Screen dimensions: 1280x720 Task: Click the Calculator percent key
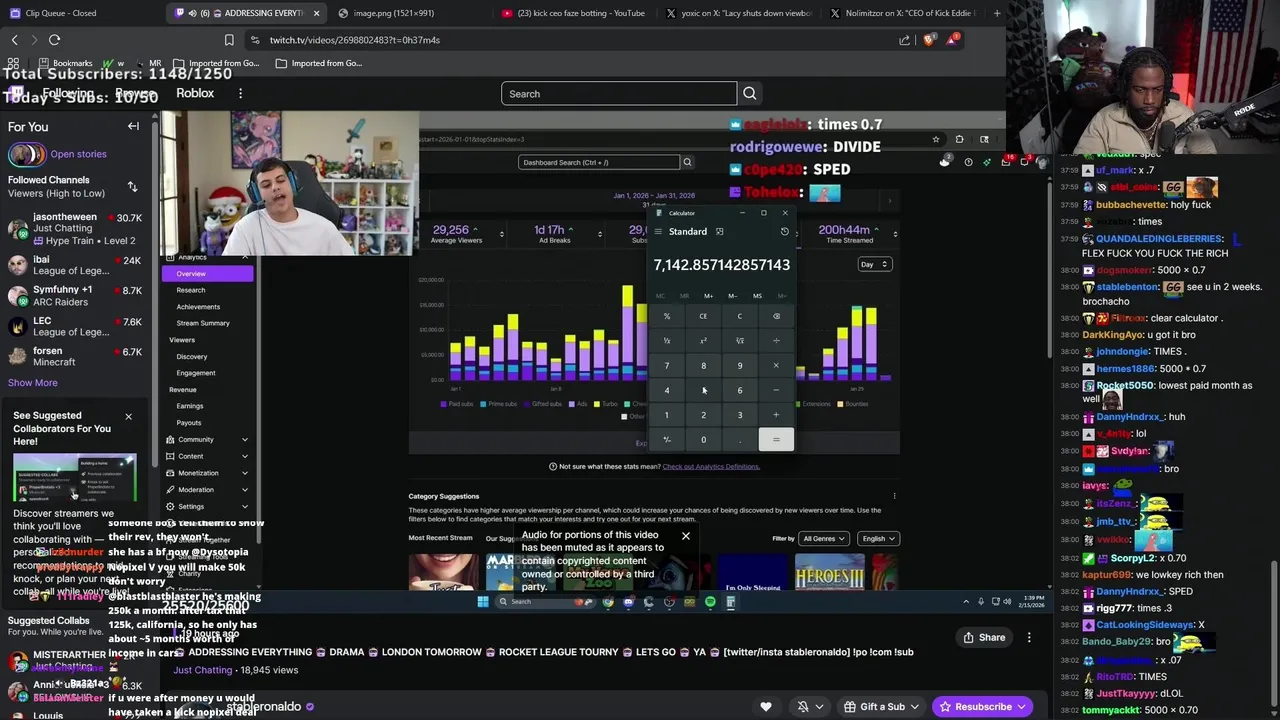tap(667, 316)
